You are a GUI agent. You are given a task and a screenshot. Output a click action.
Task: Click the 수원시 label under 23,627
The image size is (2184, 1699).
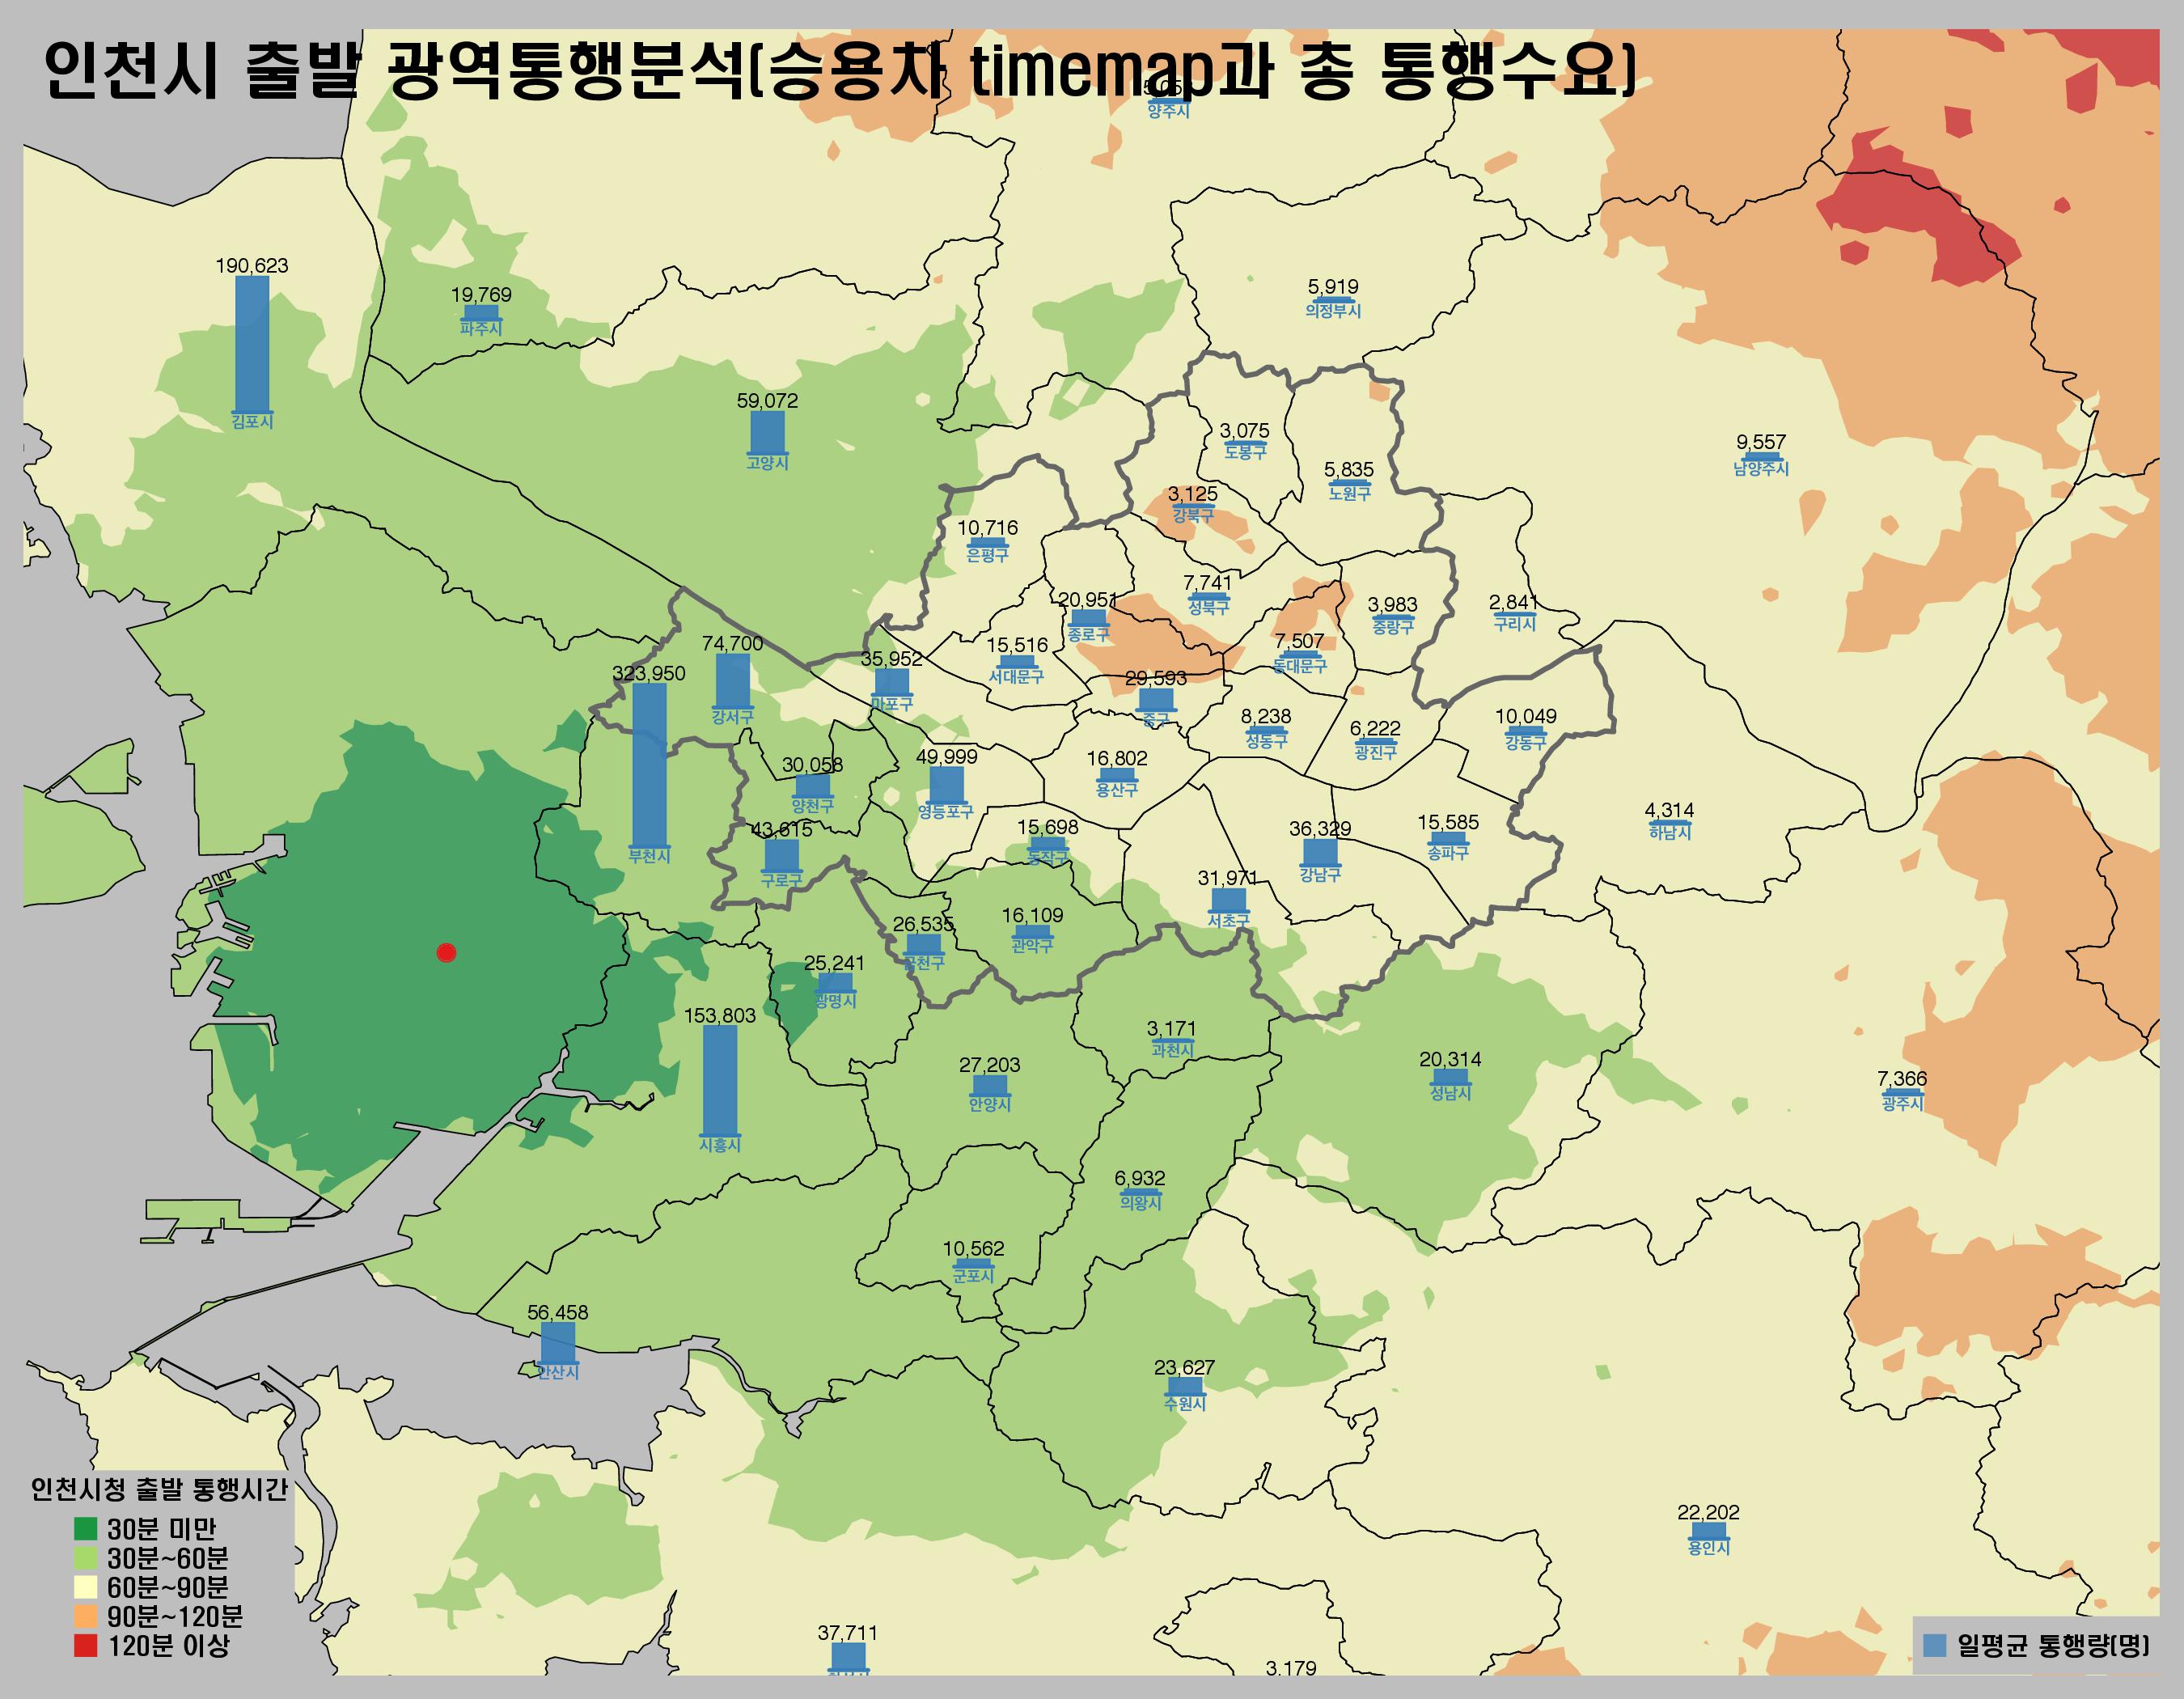coord(1184,1403)
